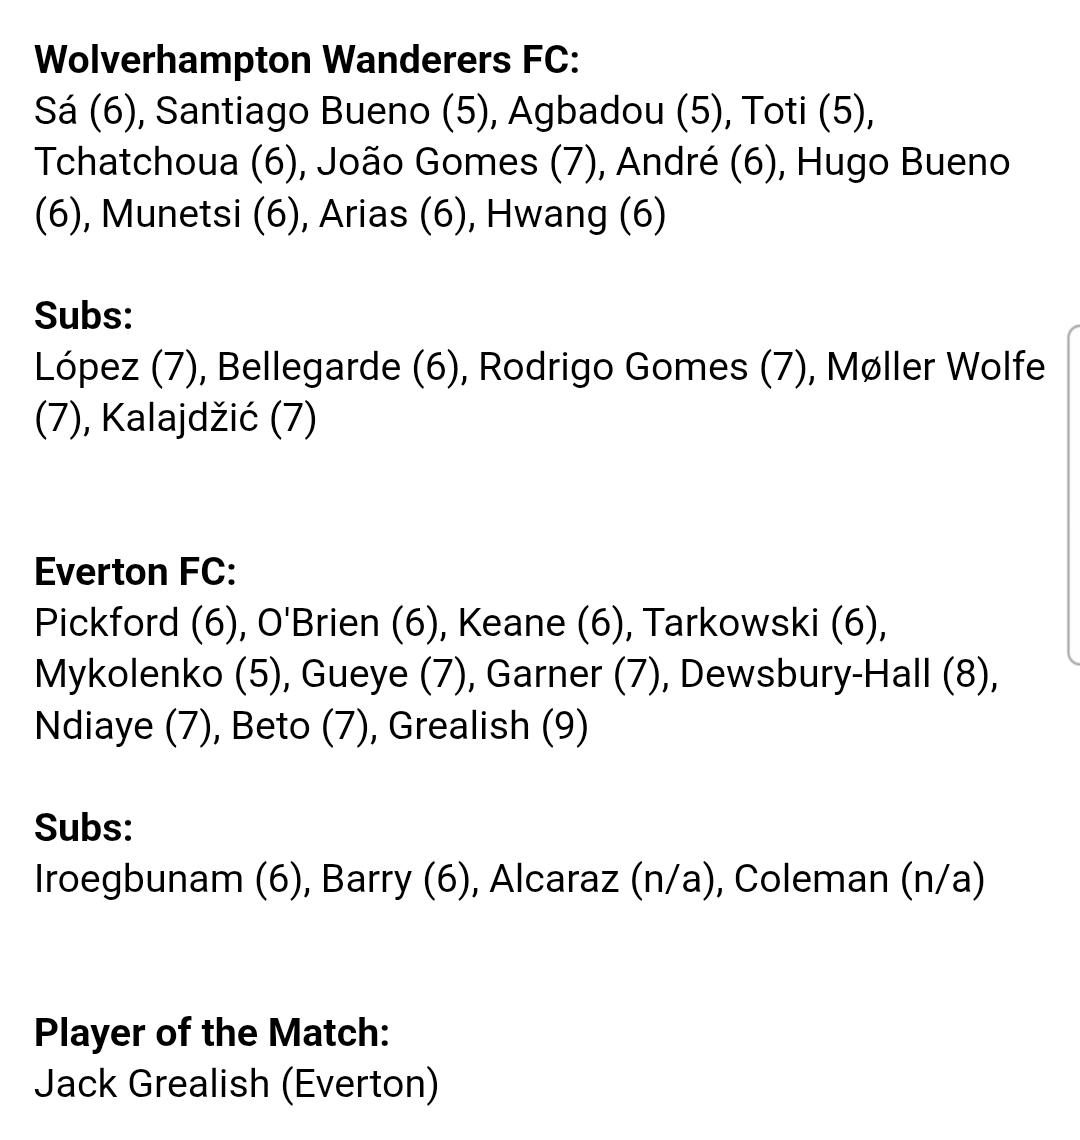1080x1140 pixels.
Task: Click the Wolverhampton Wanderers FC heading
Action: [x=307, y=59]
